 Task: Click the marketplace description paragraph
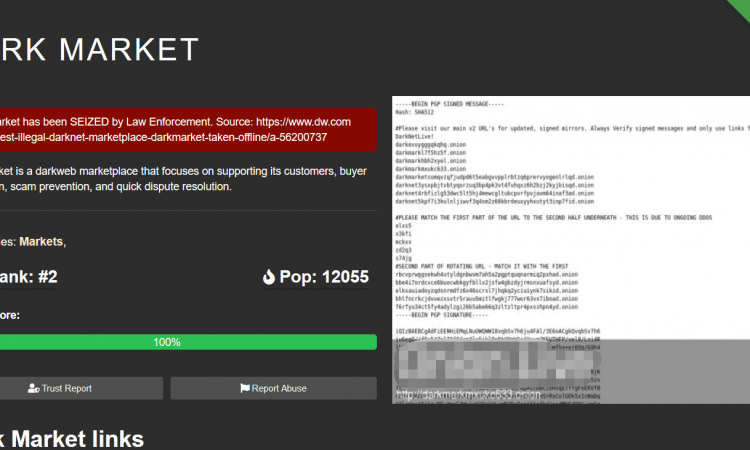[183, 179]
